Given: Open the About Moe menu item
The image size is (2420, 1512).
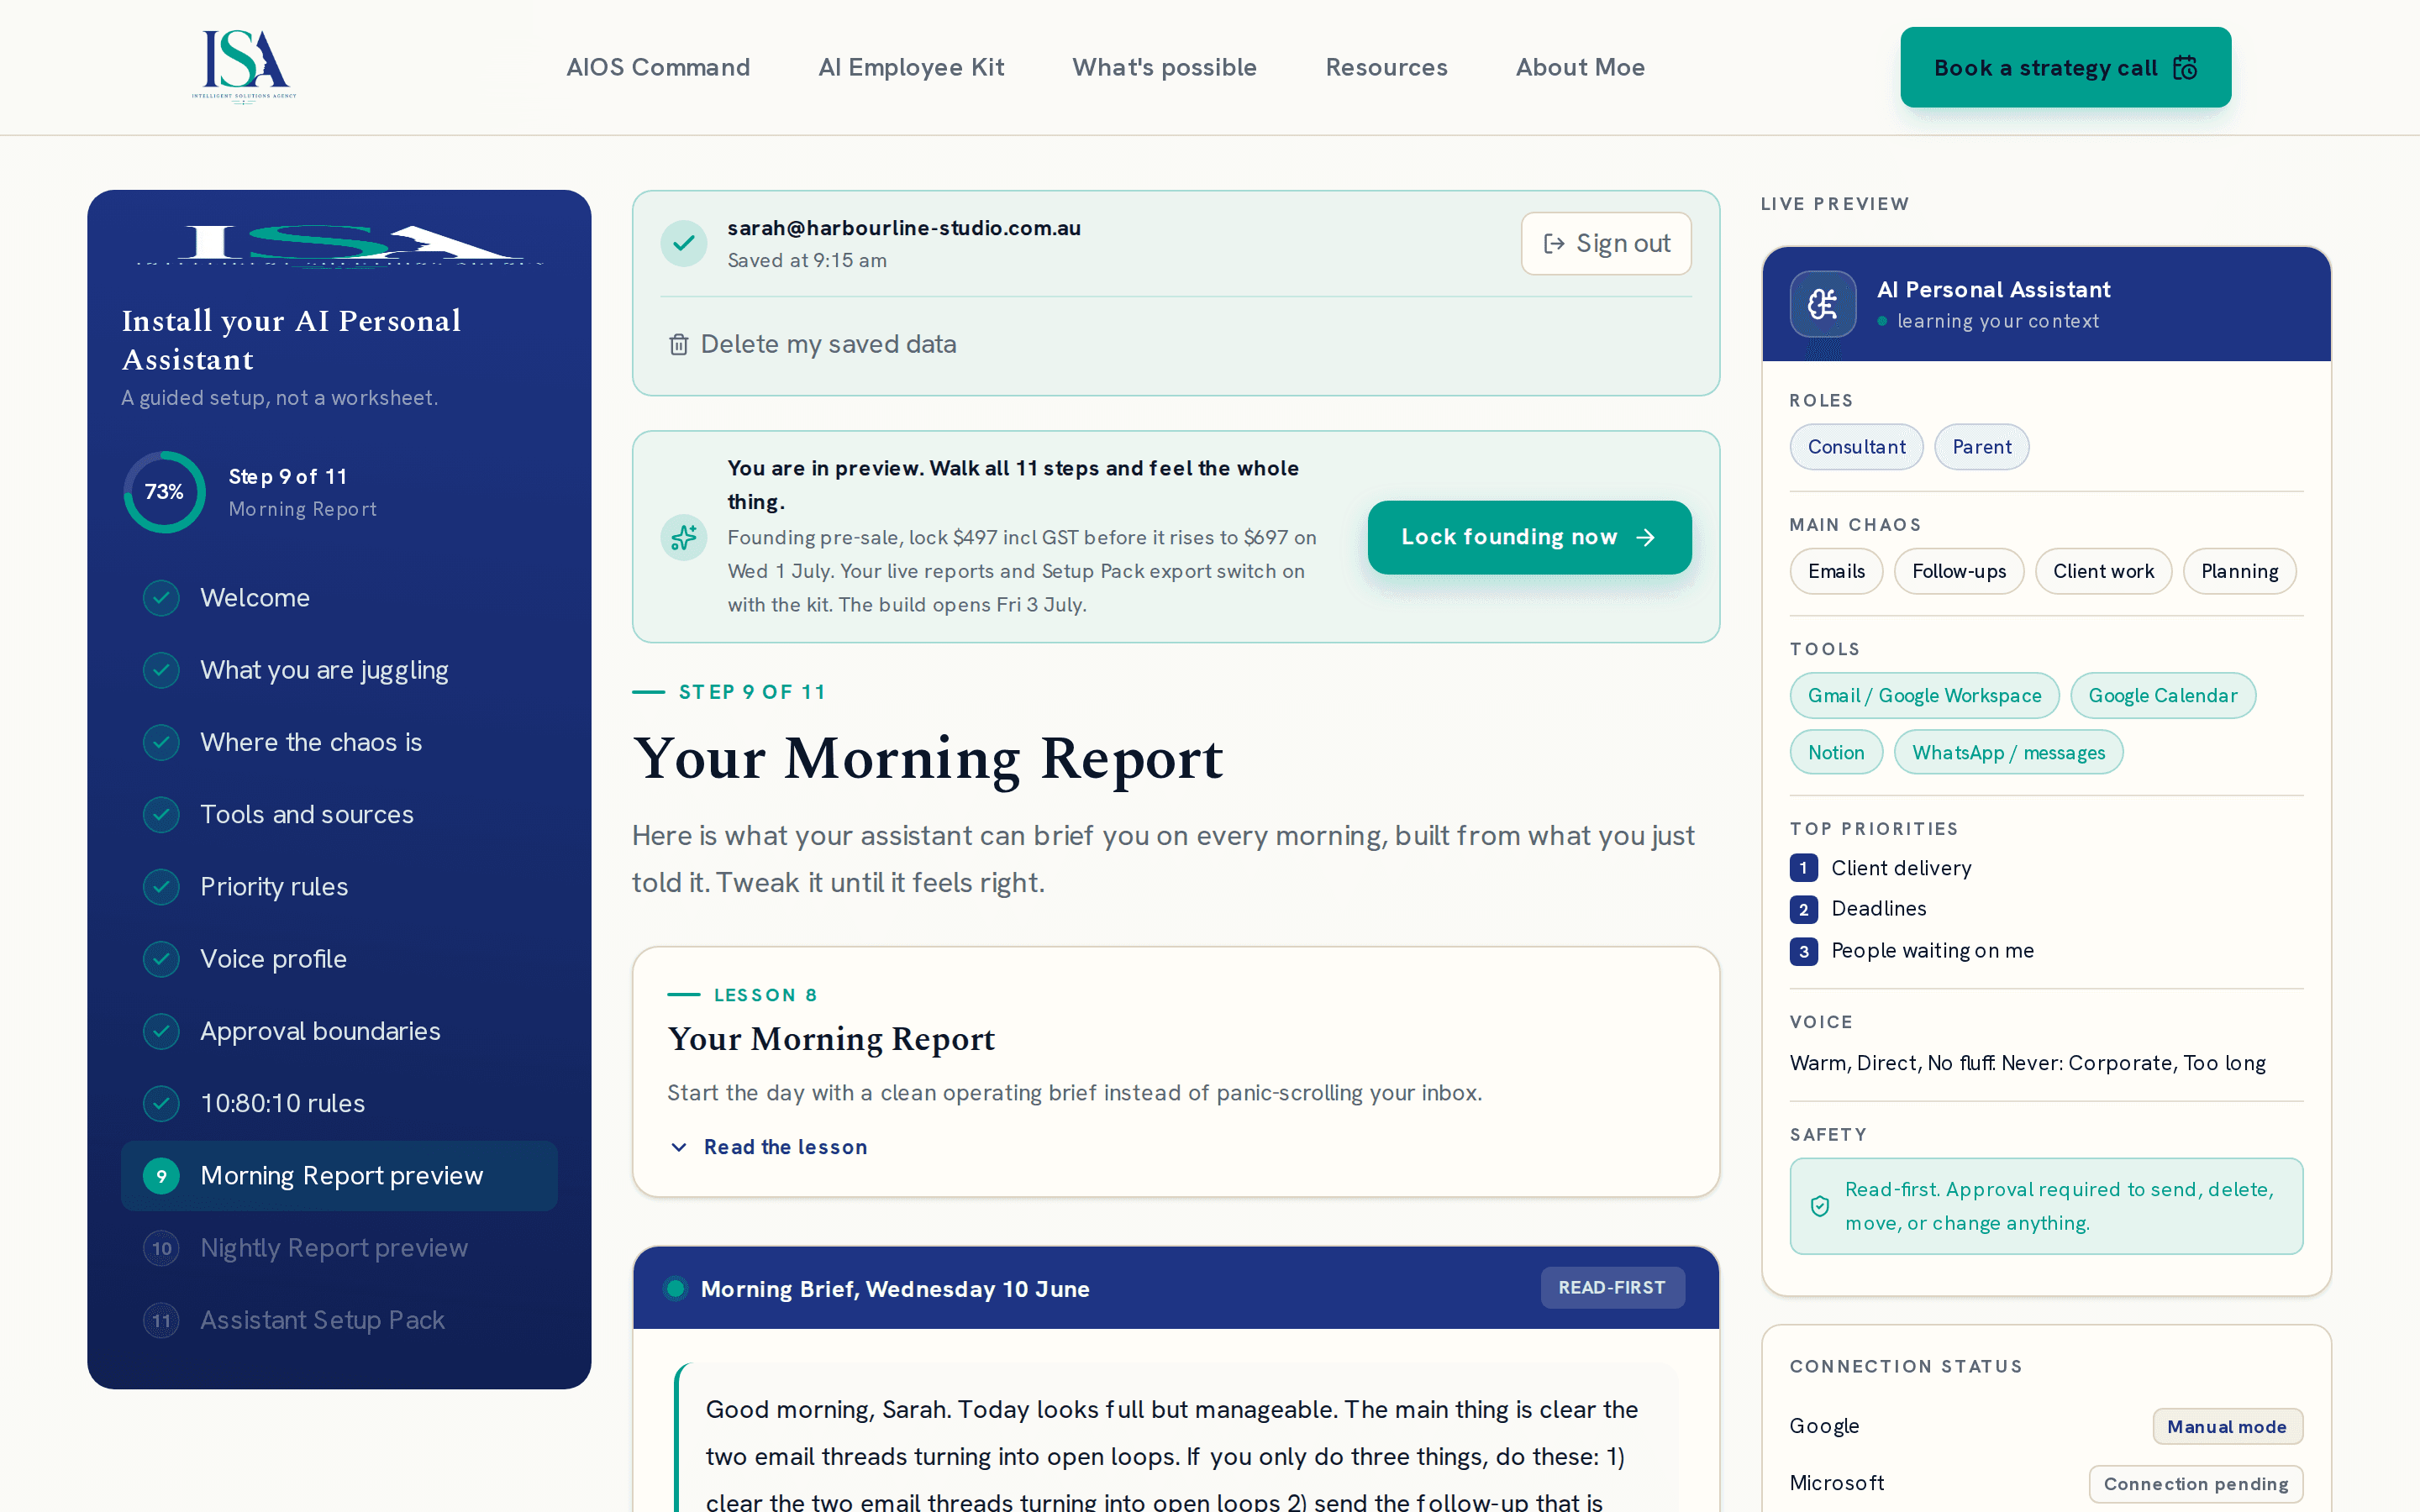Looking at the screenshot, I should click(1580, 67).
